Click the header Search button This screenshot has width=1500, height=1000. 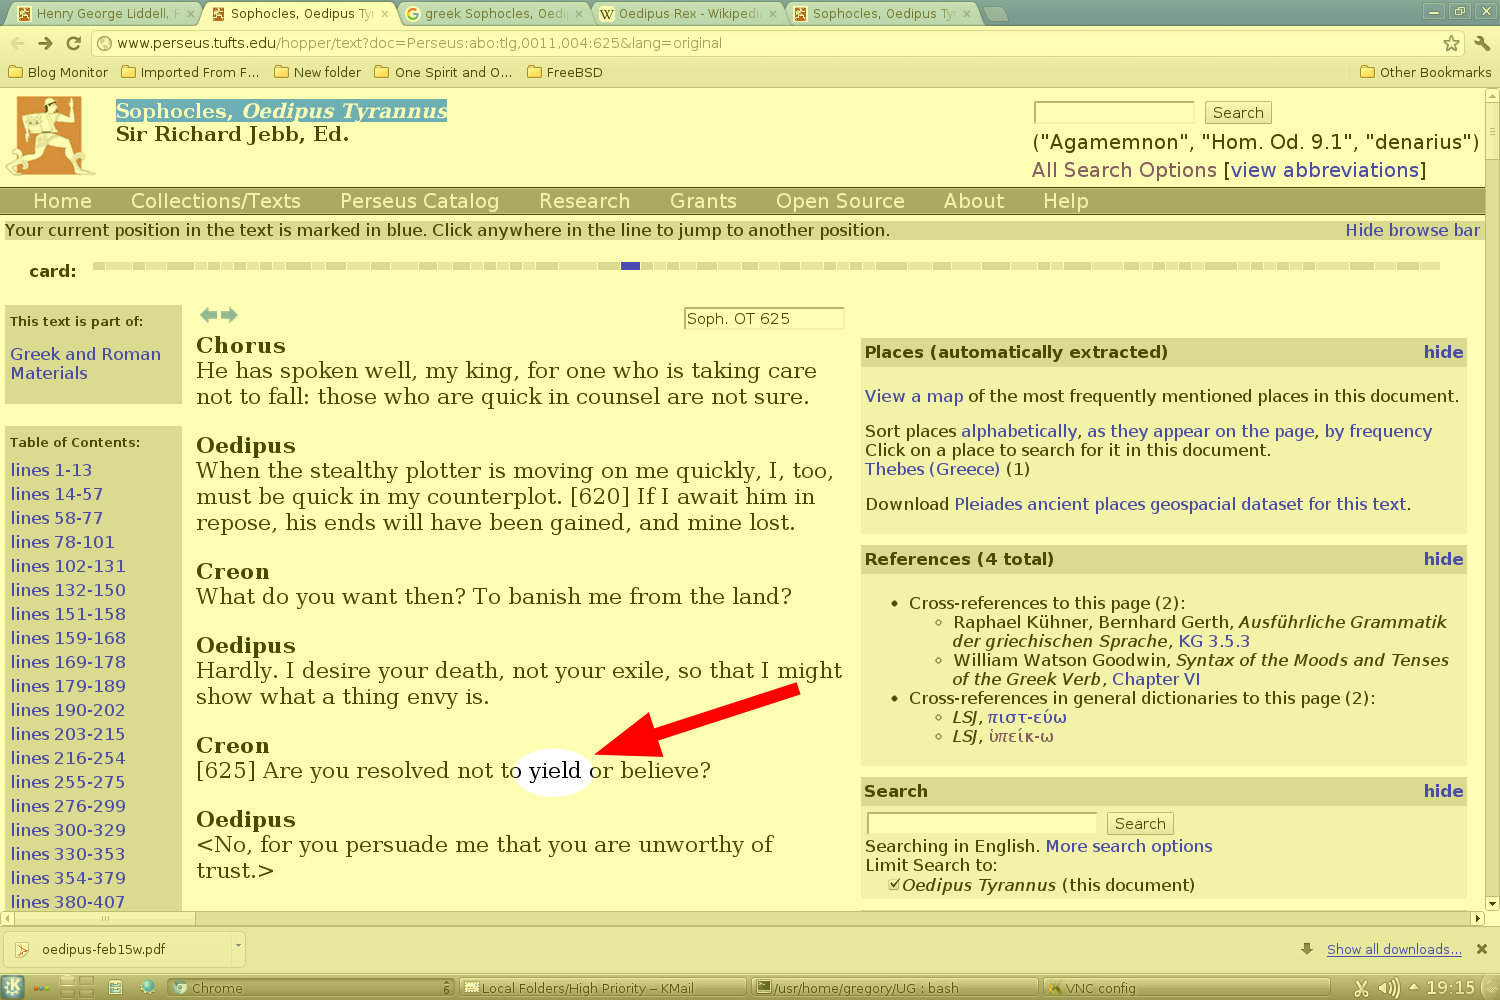[x=1238, y=113]
